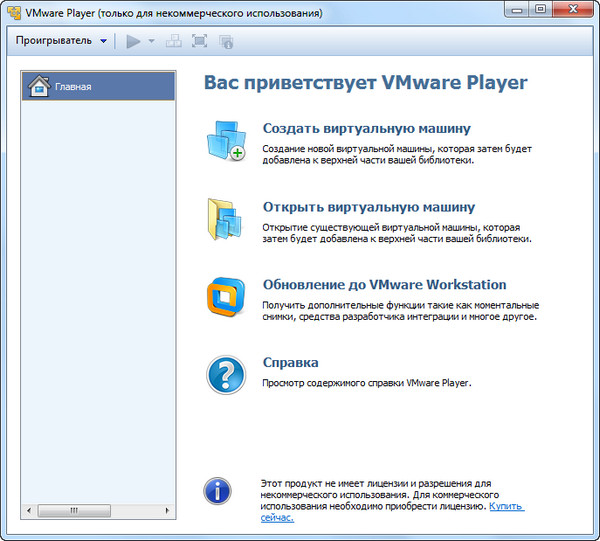
Task: Click the library scrollbar left arrow
Action: 29,510
